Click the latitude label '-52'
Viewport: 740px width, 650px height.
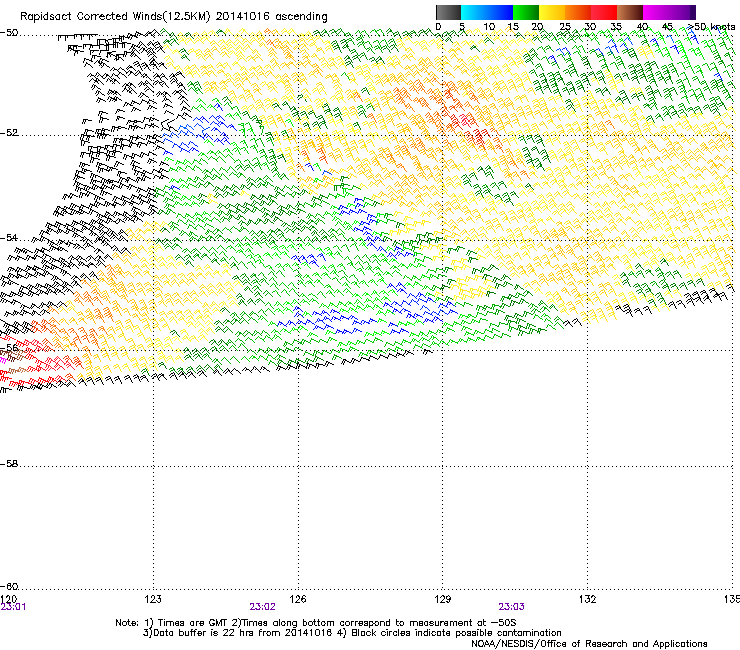tap(9, 133)
